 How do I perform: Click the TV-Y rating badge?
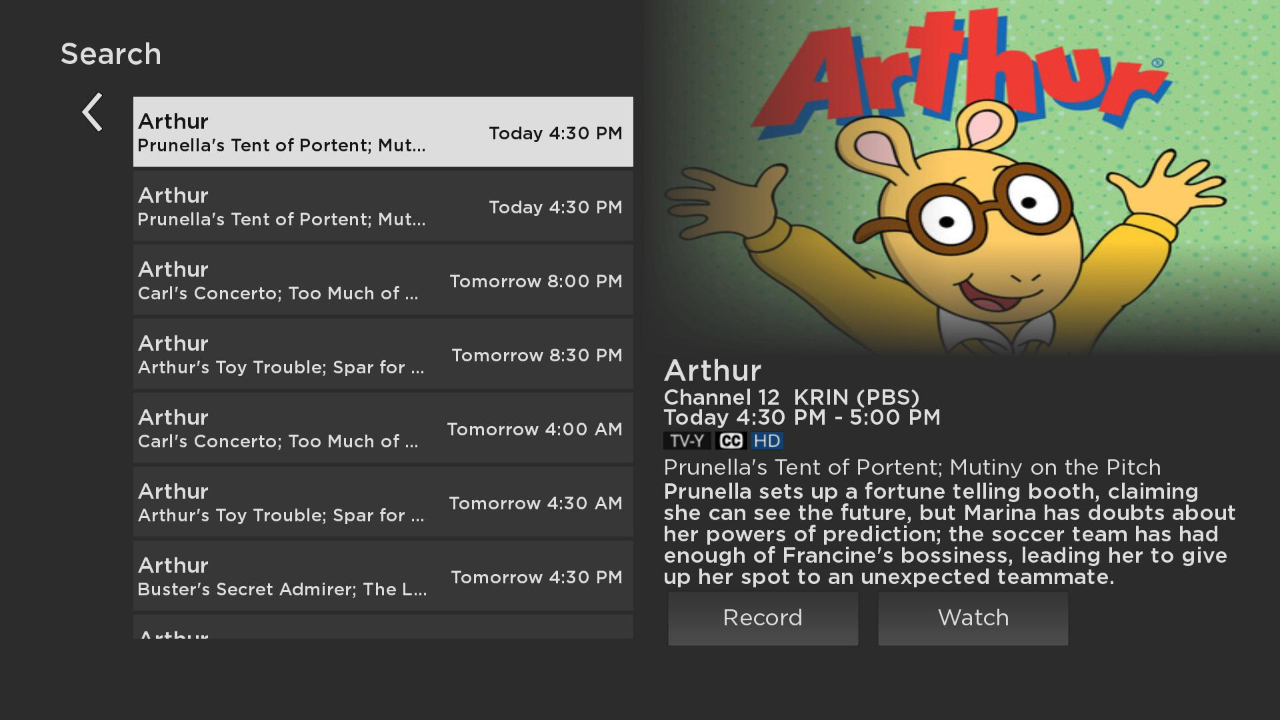coord(686,441)
